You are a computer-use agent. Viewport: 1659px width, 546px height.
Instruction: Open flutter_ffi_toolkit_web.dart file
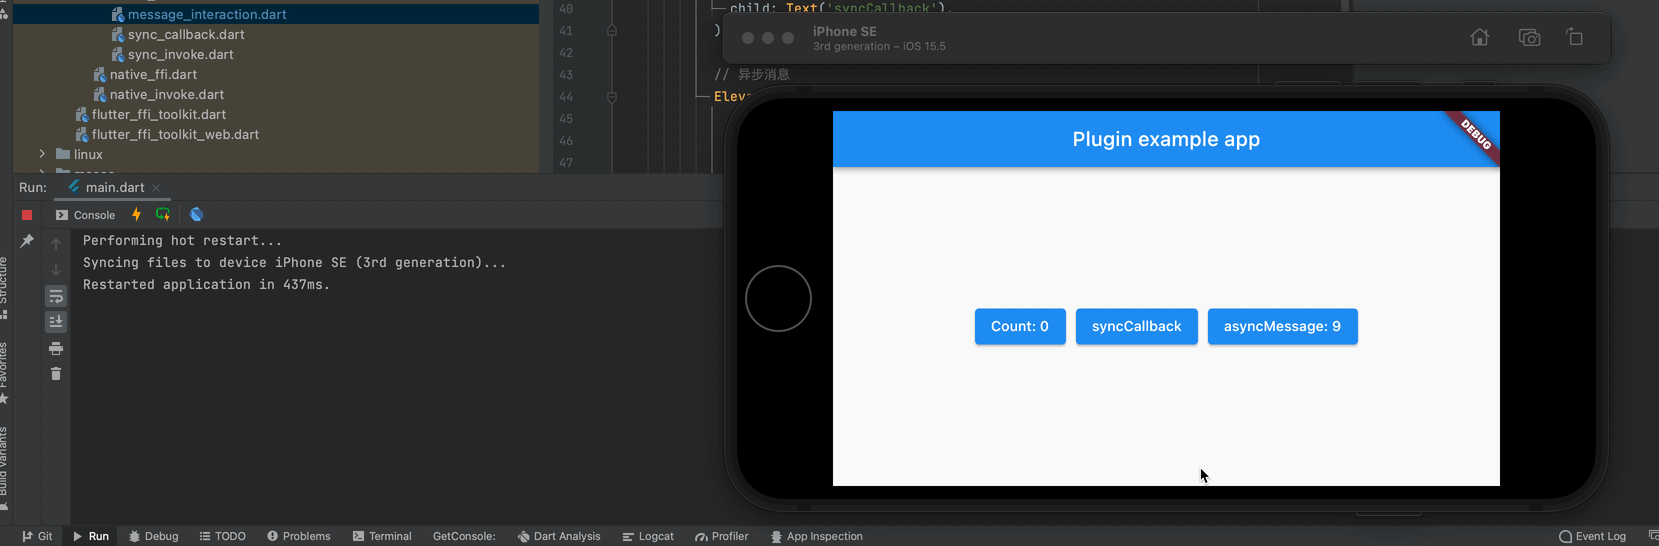[x=175, y=134]
